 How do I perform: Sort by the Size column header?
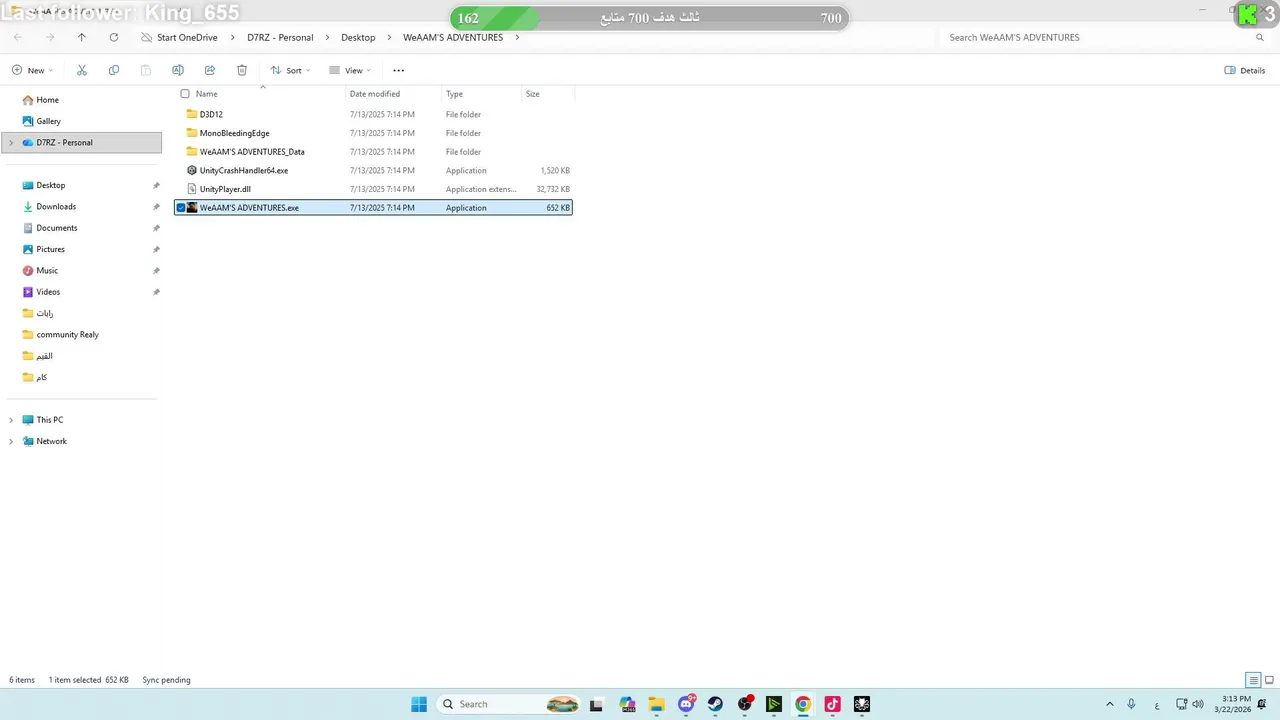(548, 94)
